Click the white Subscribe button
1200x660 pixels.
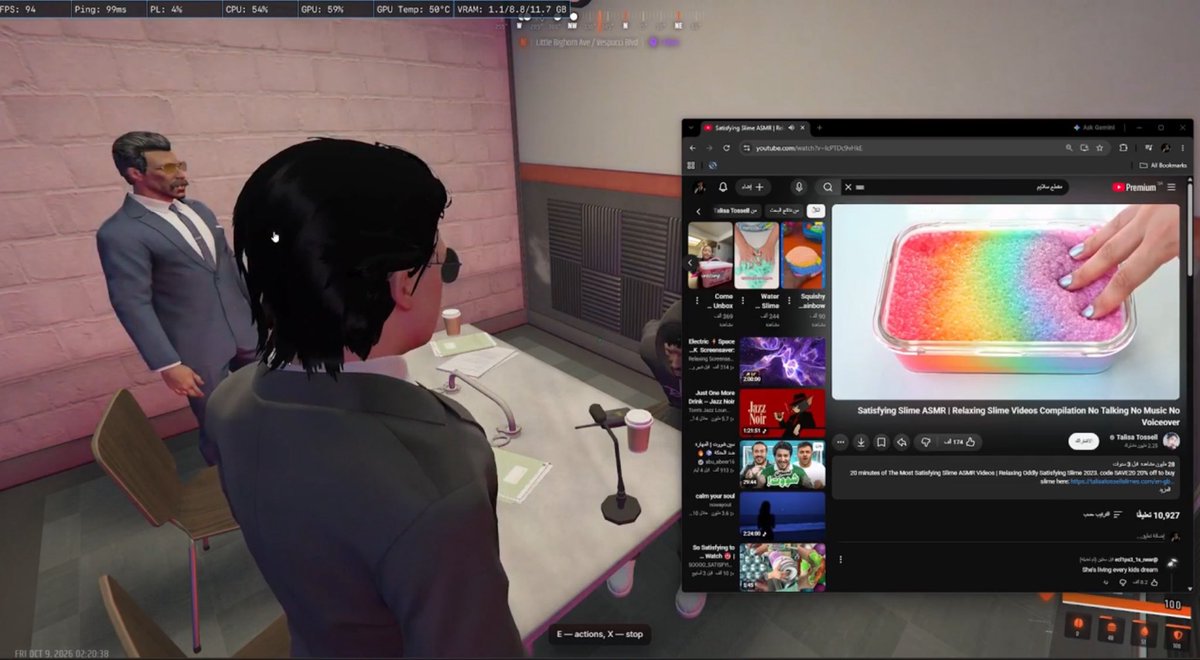[1084, 441]
